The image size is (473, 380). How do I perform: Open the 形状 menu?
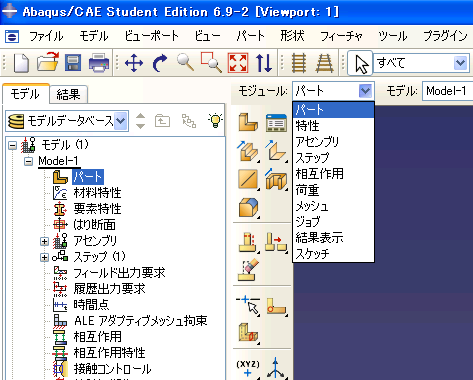click(292, 36)
